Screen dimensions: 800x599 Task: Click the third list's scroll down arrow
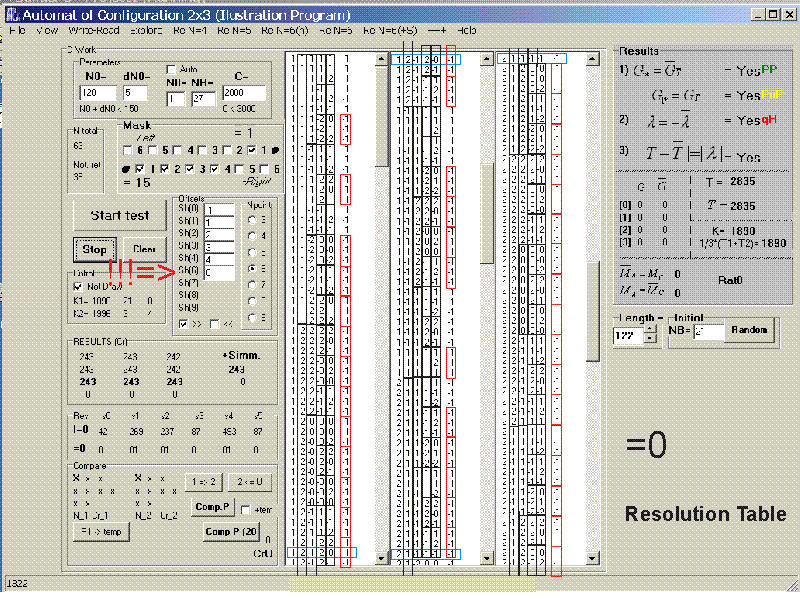click(x=592, y=559)
